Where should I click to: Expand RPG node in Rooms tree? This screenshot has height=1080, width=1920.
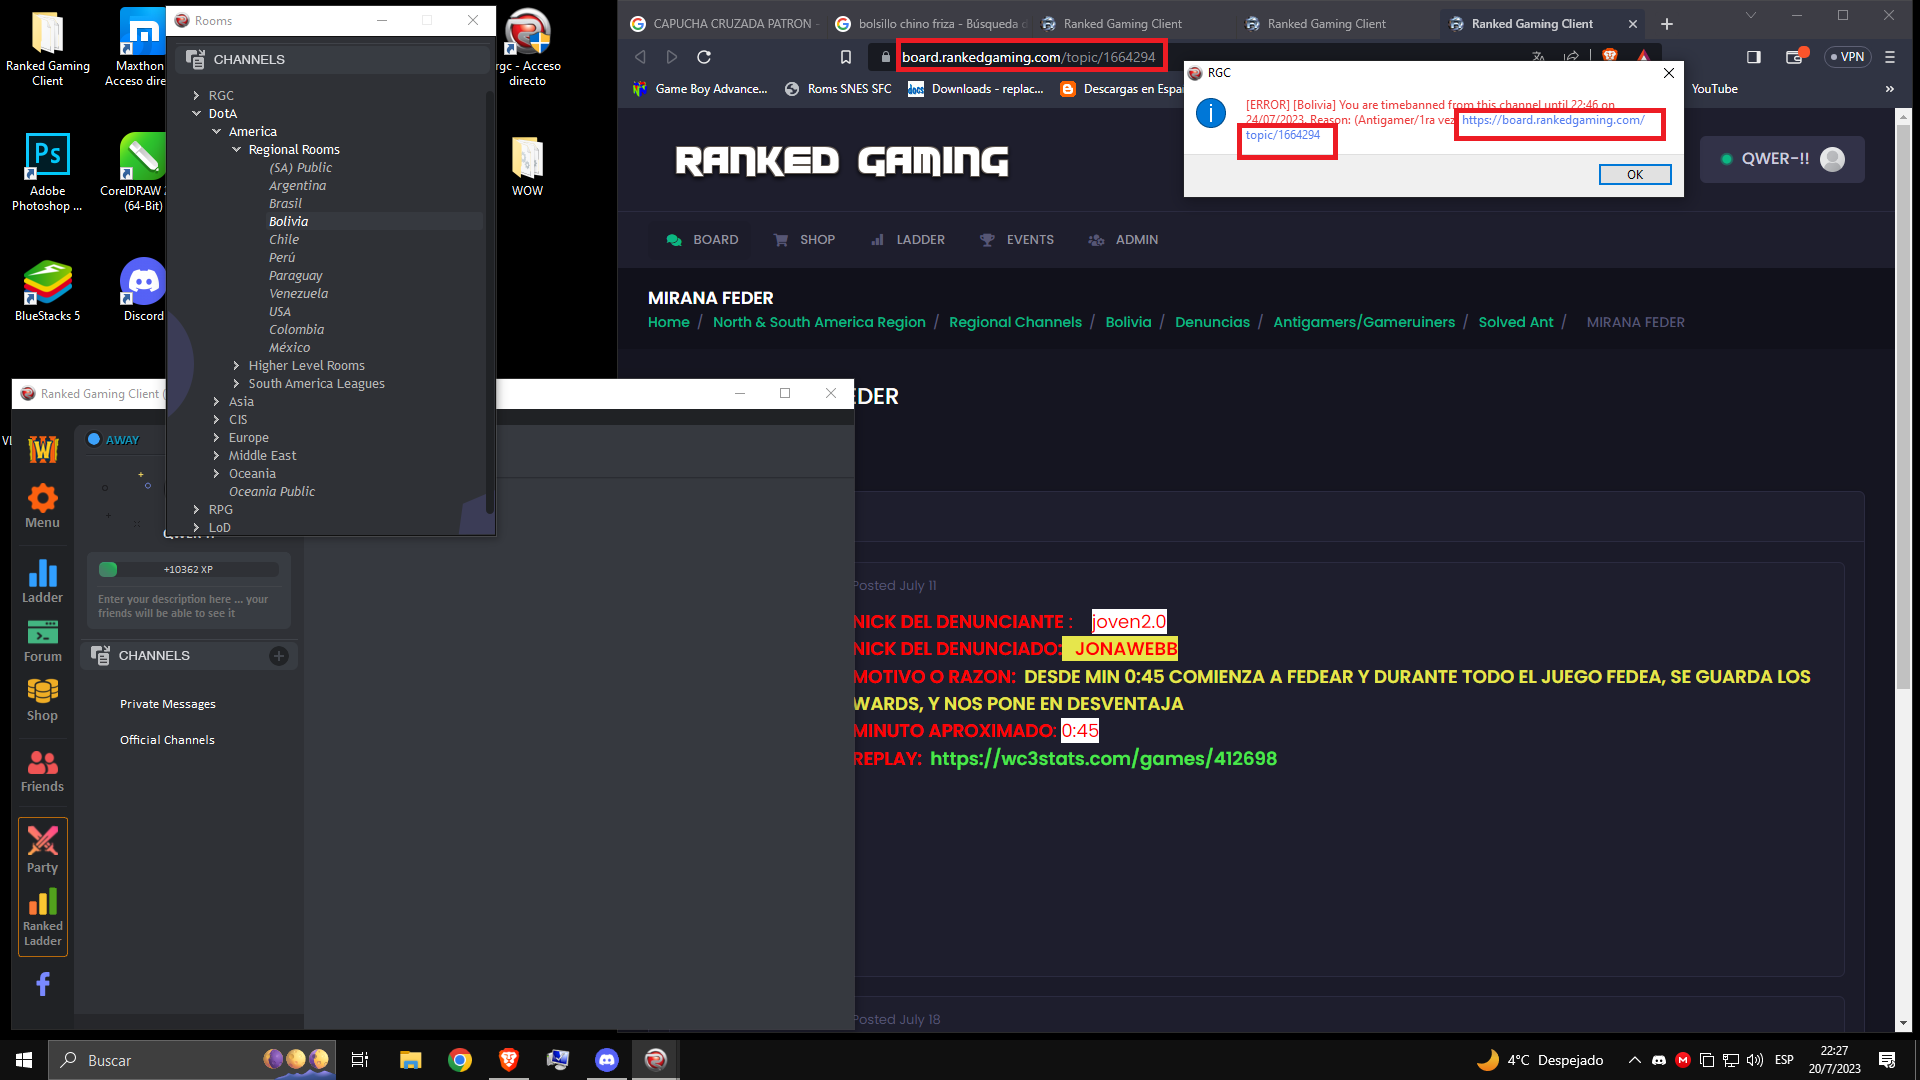pyautogui.click(x=196, y=510)
